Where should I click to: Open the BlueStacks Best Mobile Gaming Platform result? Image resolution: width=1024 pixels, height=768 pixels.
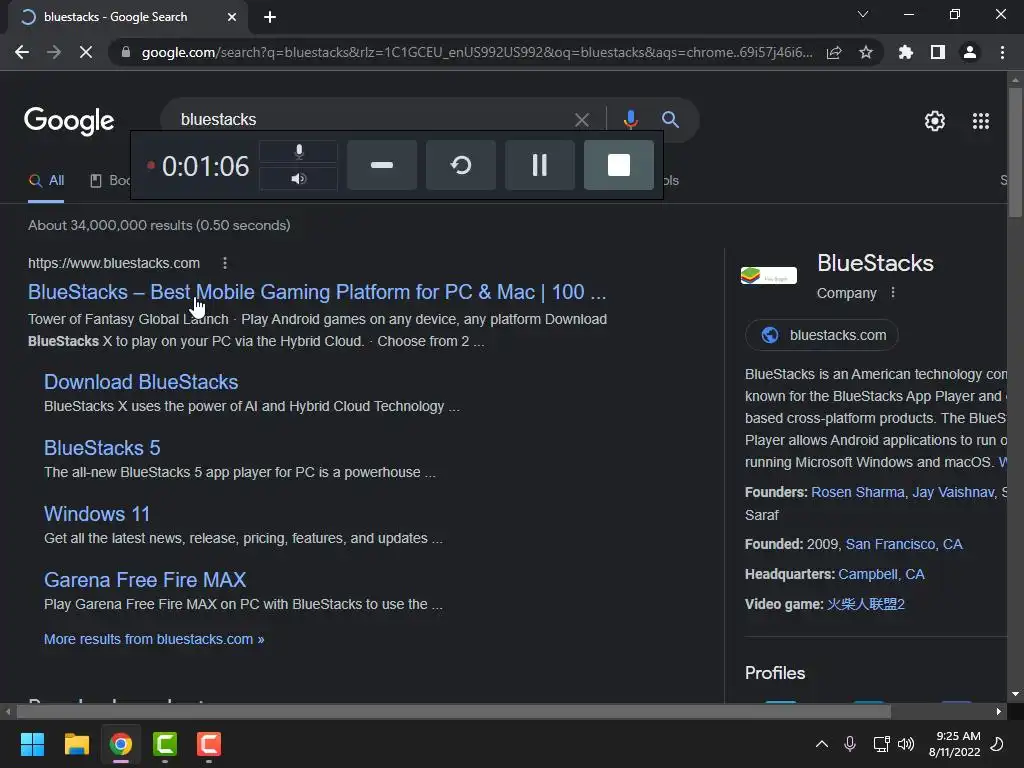coord(317,292)
